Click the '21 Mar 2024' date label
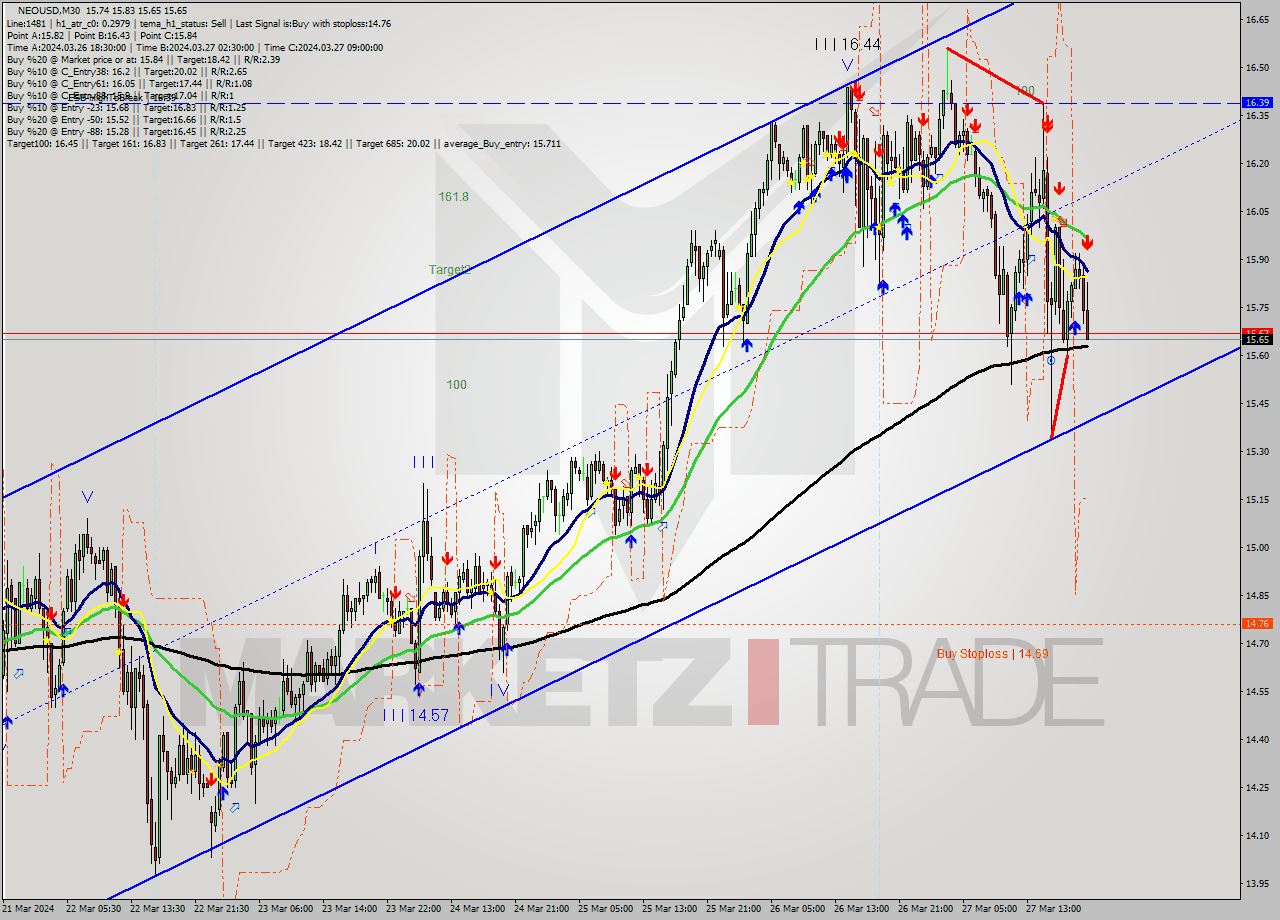Viewport: 1280px width, 920px height. coord(28,909)
